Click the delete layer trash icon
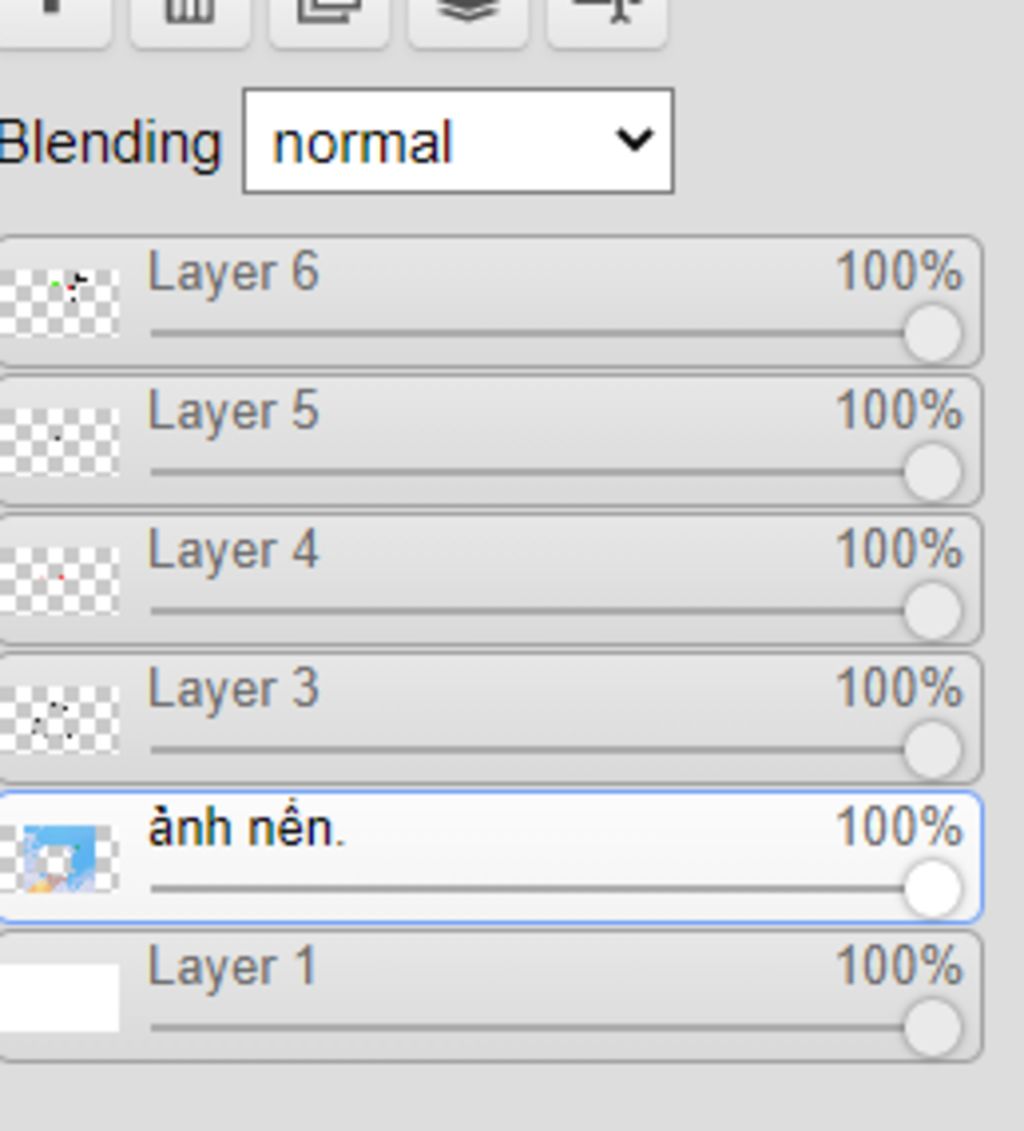This screenshot has width=1024, height=1131. [x=190, y=15]
